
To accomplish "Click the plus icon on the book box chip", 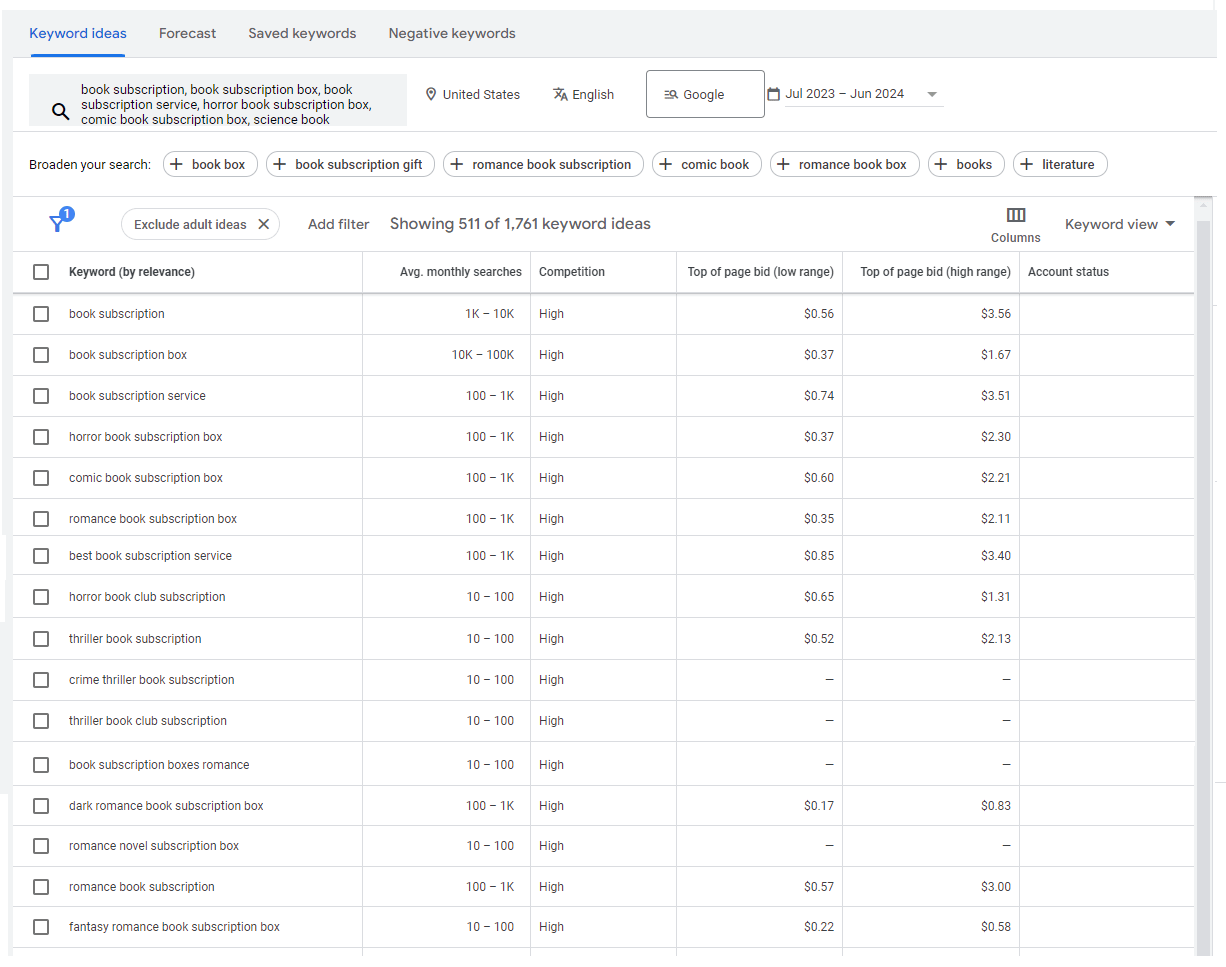I will (x=176, y=163).
